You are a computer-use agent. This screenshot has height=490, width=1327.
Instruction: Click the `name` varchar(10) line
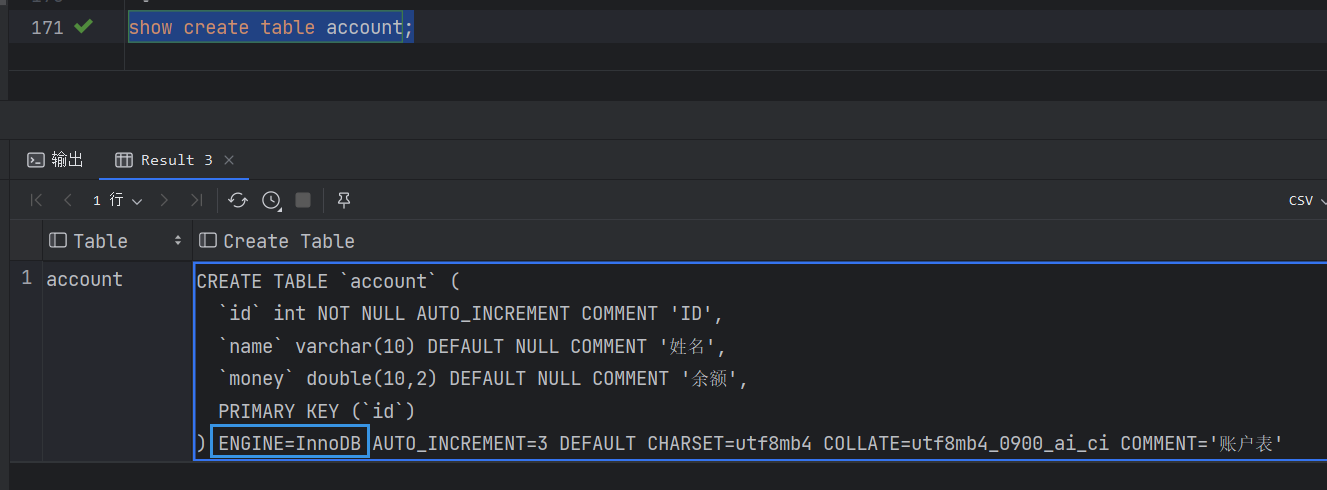click(472, 347)
